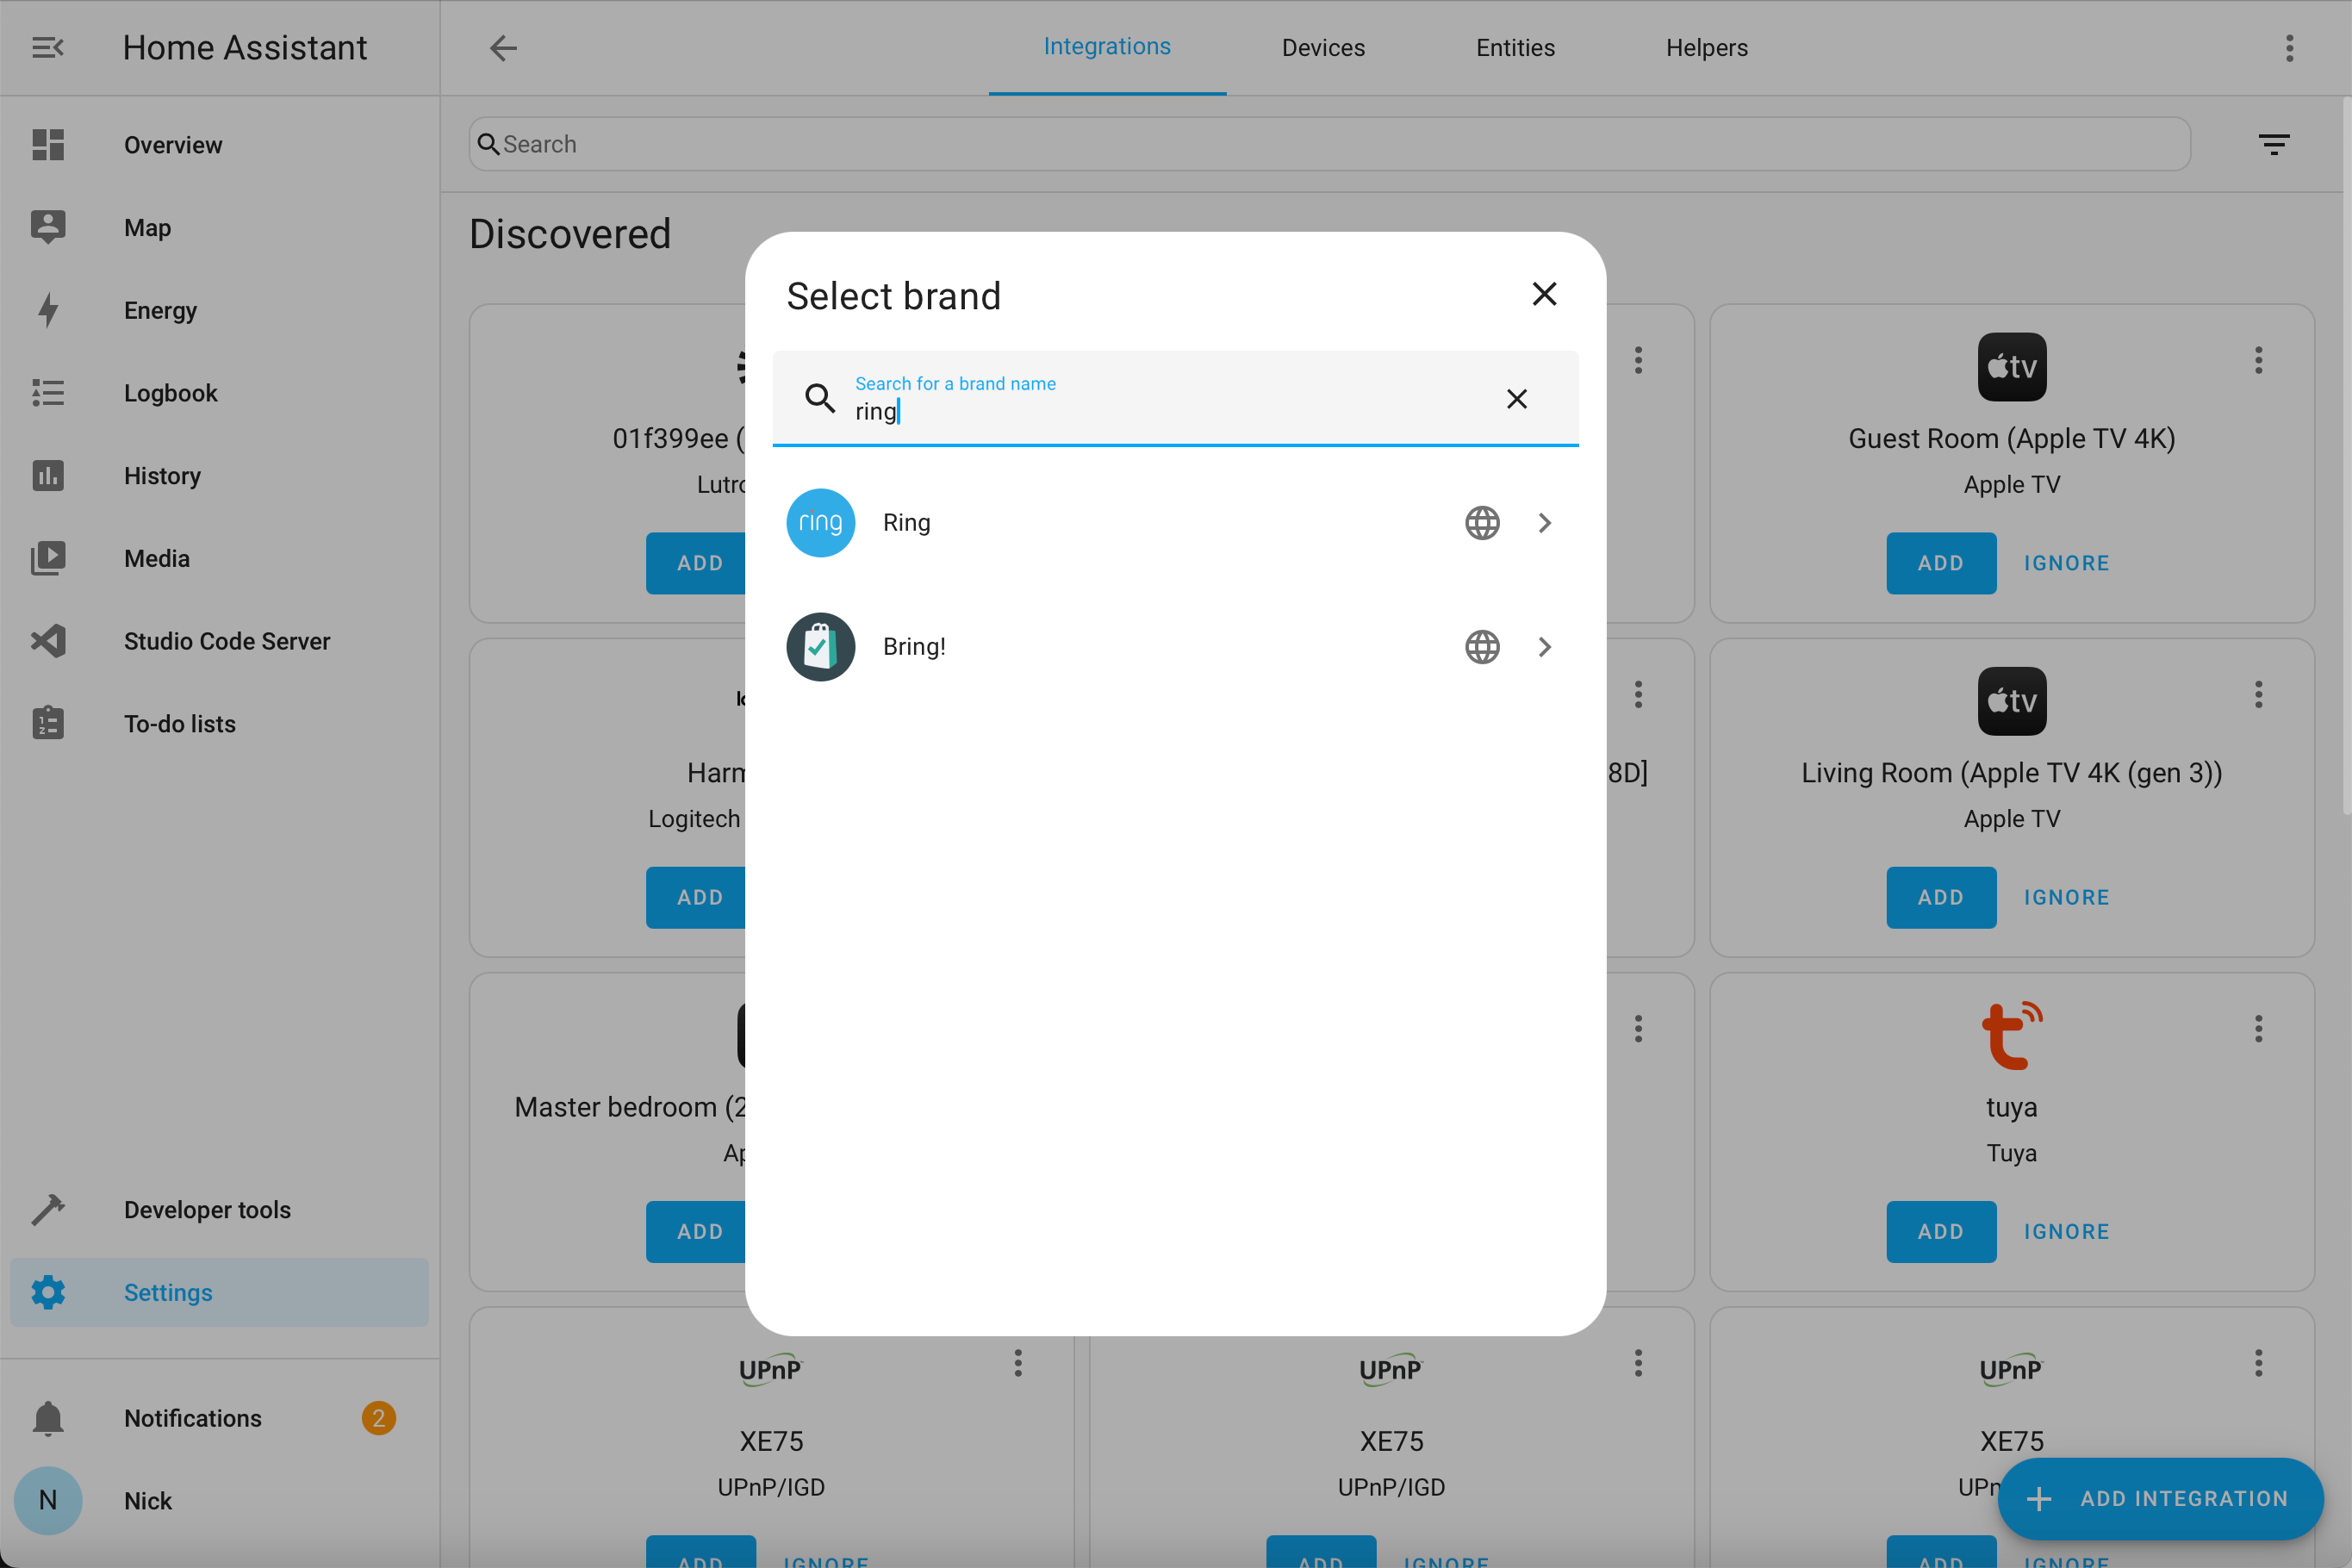
Task: Switch to the Devices tab
Action: point(1323,47)
